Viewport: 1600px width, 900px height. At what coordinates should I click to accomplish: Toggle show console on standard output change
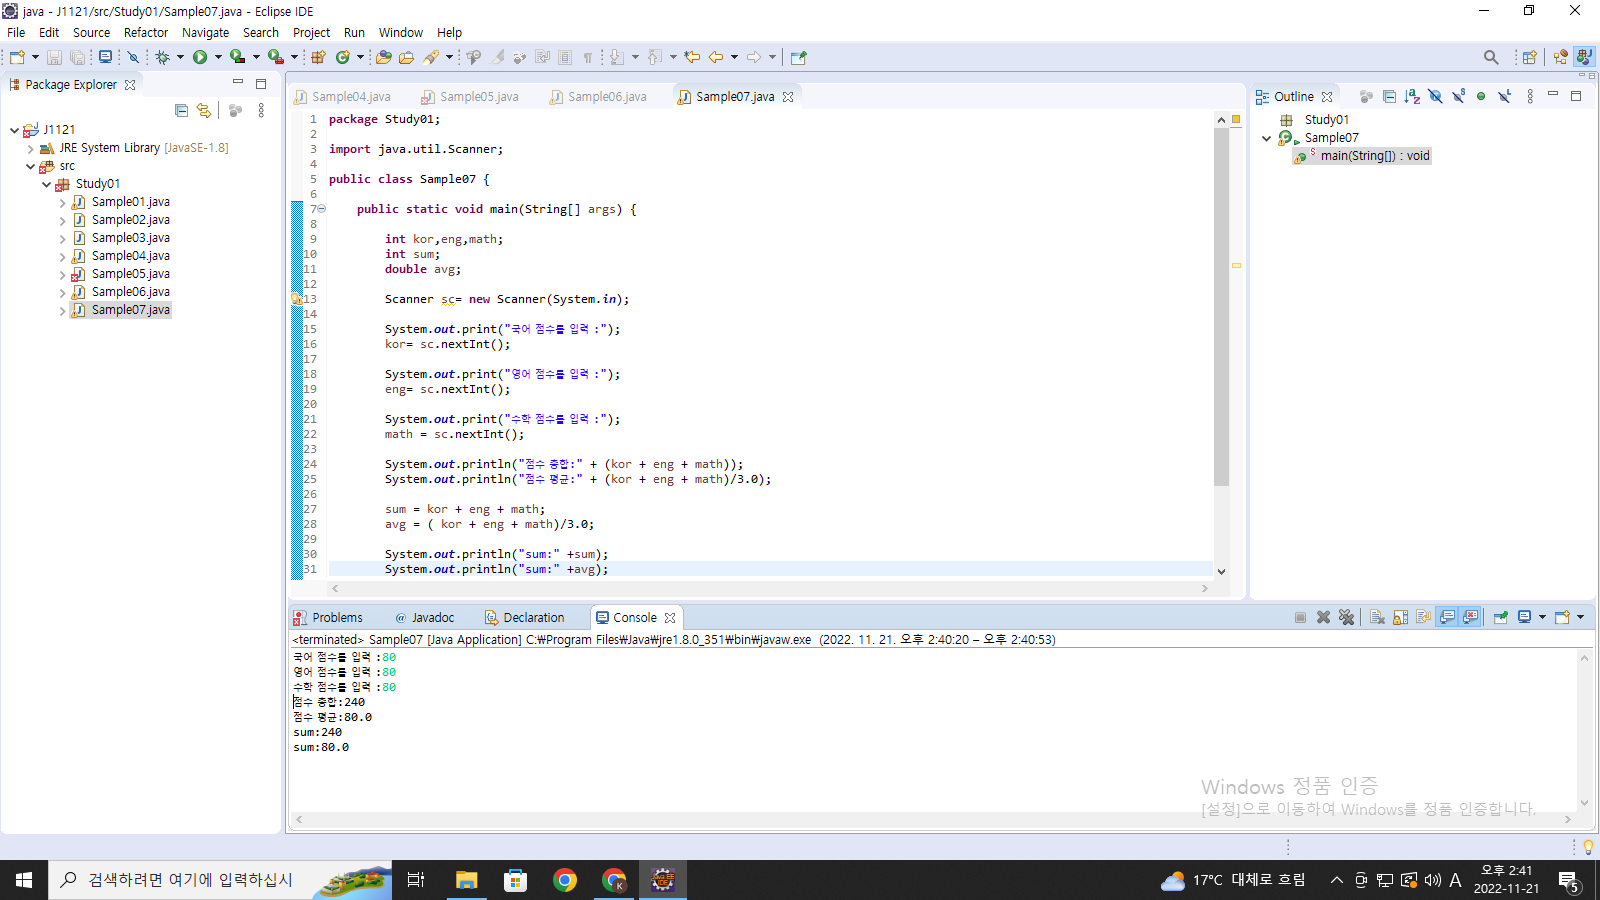click(1447, 617)
